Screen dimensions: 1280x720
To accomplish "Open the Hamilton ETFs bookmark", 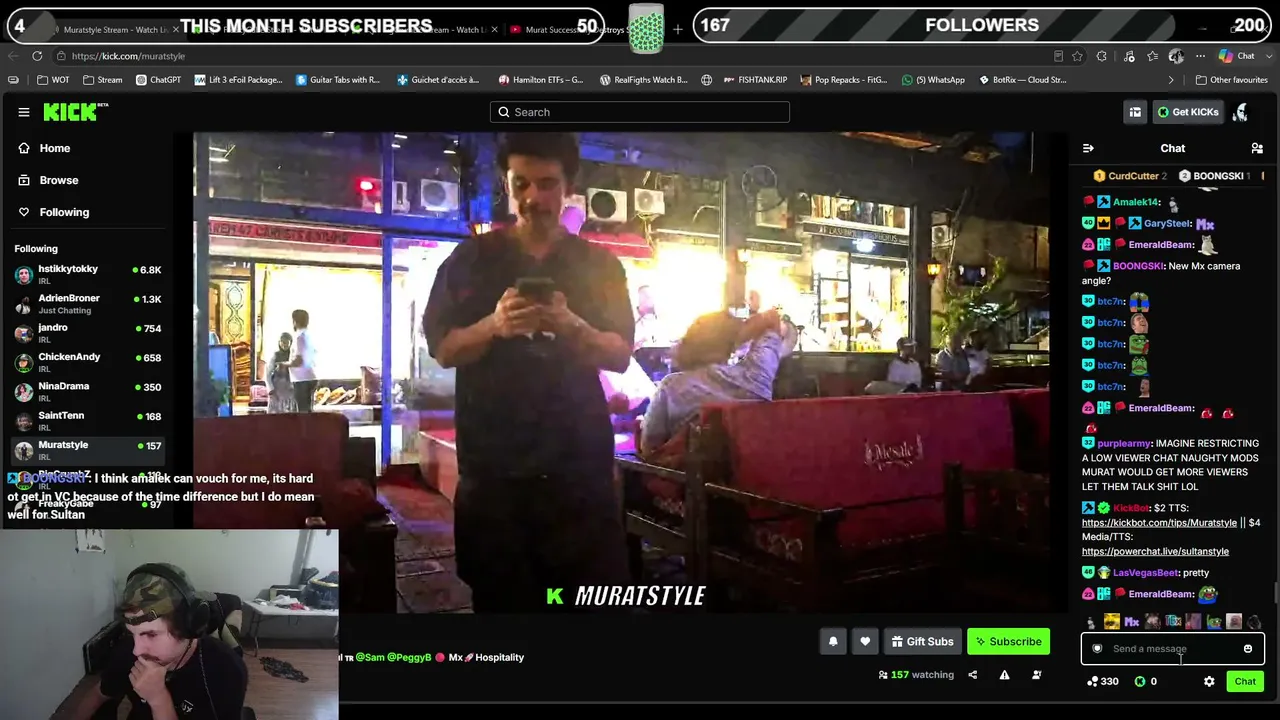I will [x=540, y=80].
